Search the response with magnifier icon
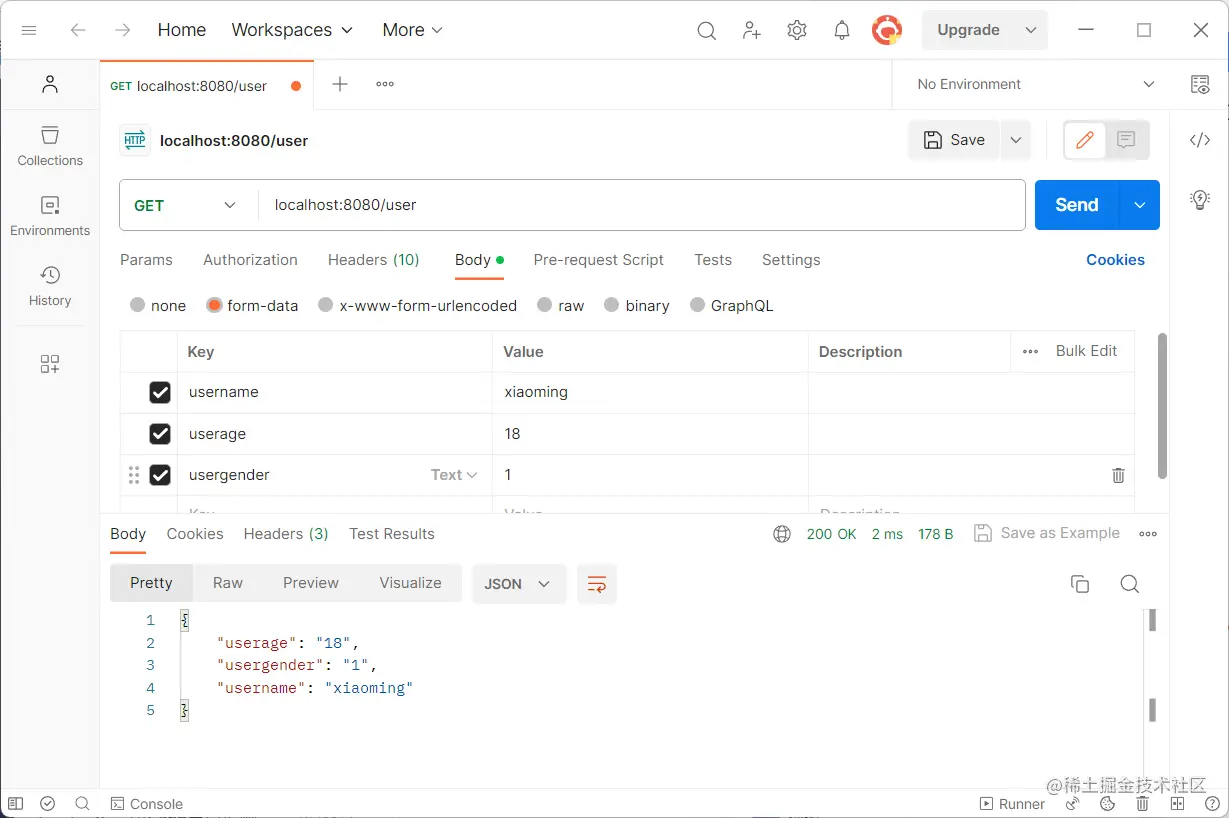This screenshot has height=818, width=1229. tap(1130, 584)
